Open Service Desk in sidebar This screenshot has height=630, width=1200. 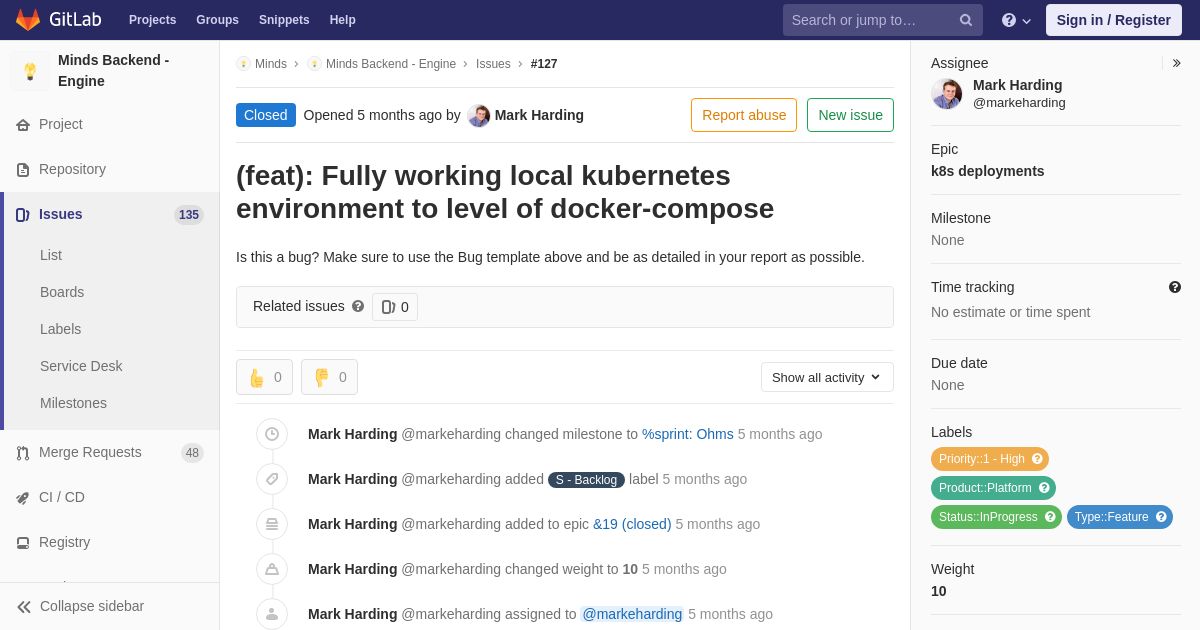(81, 366)
